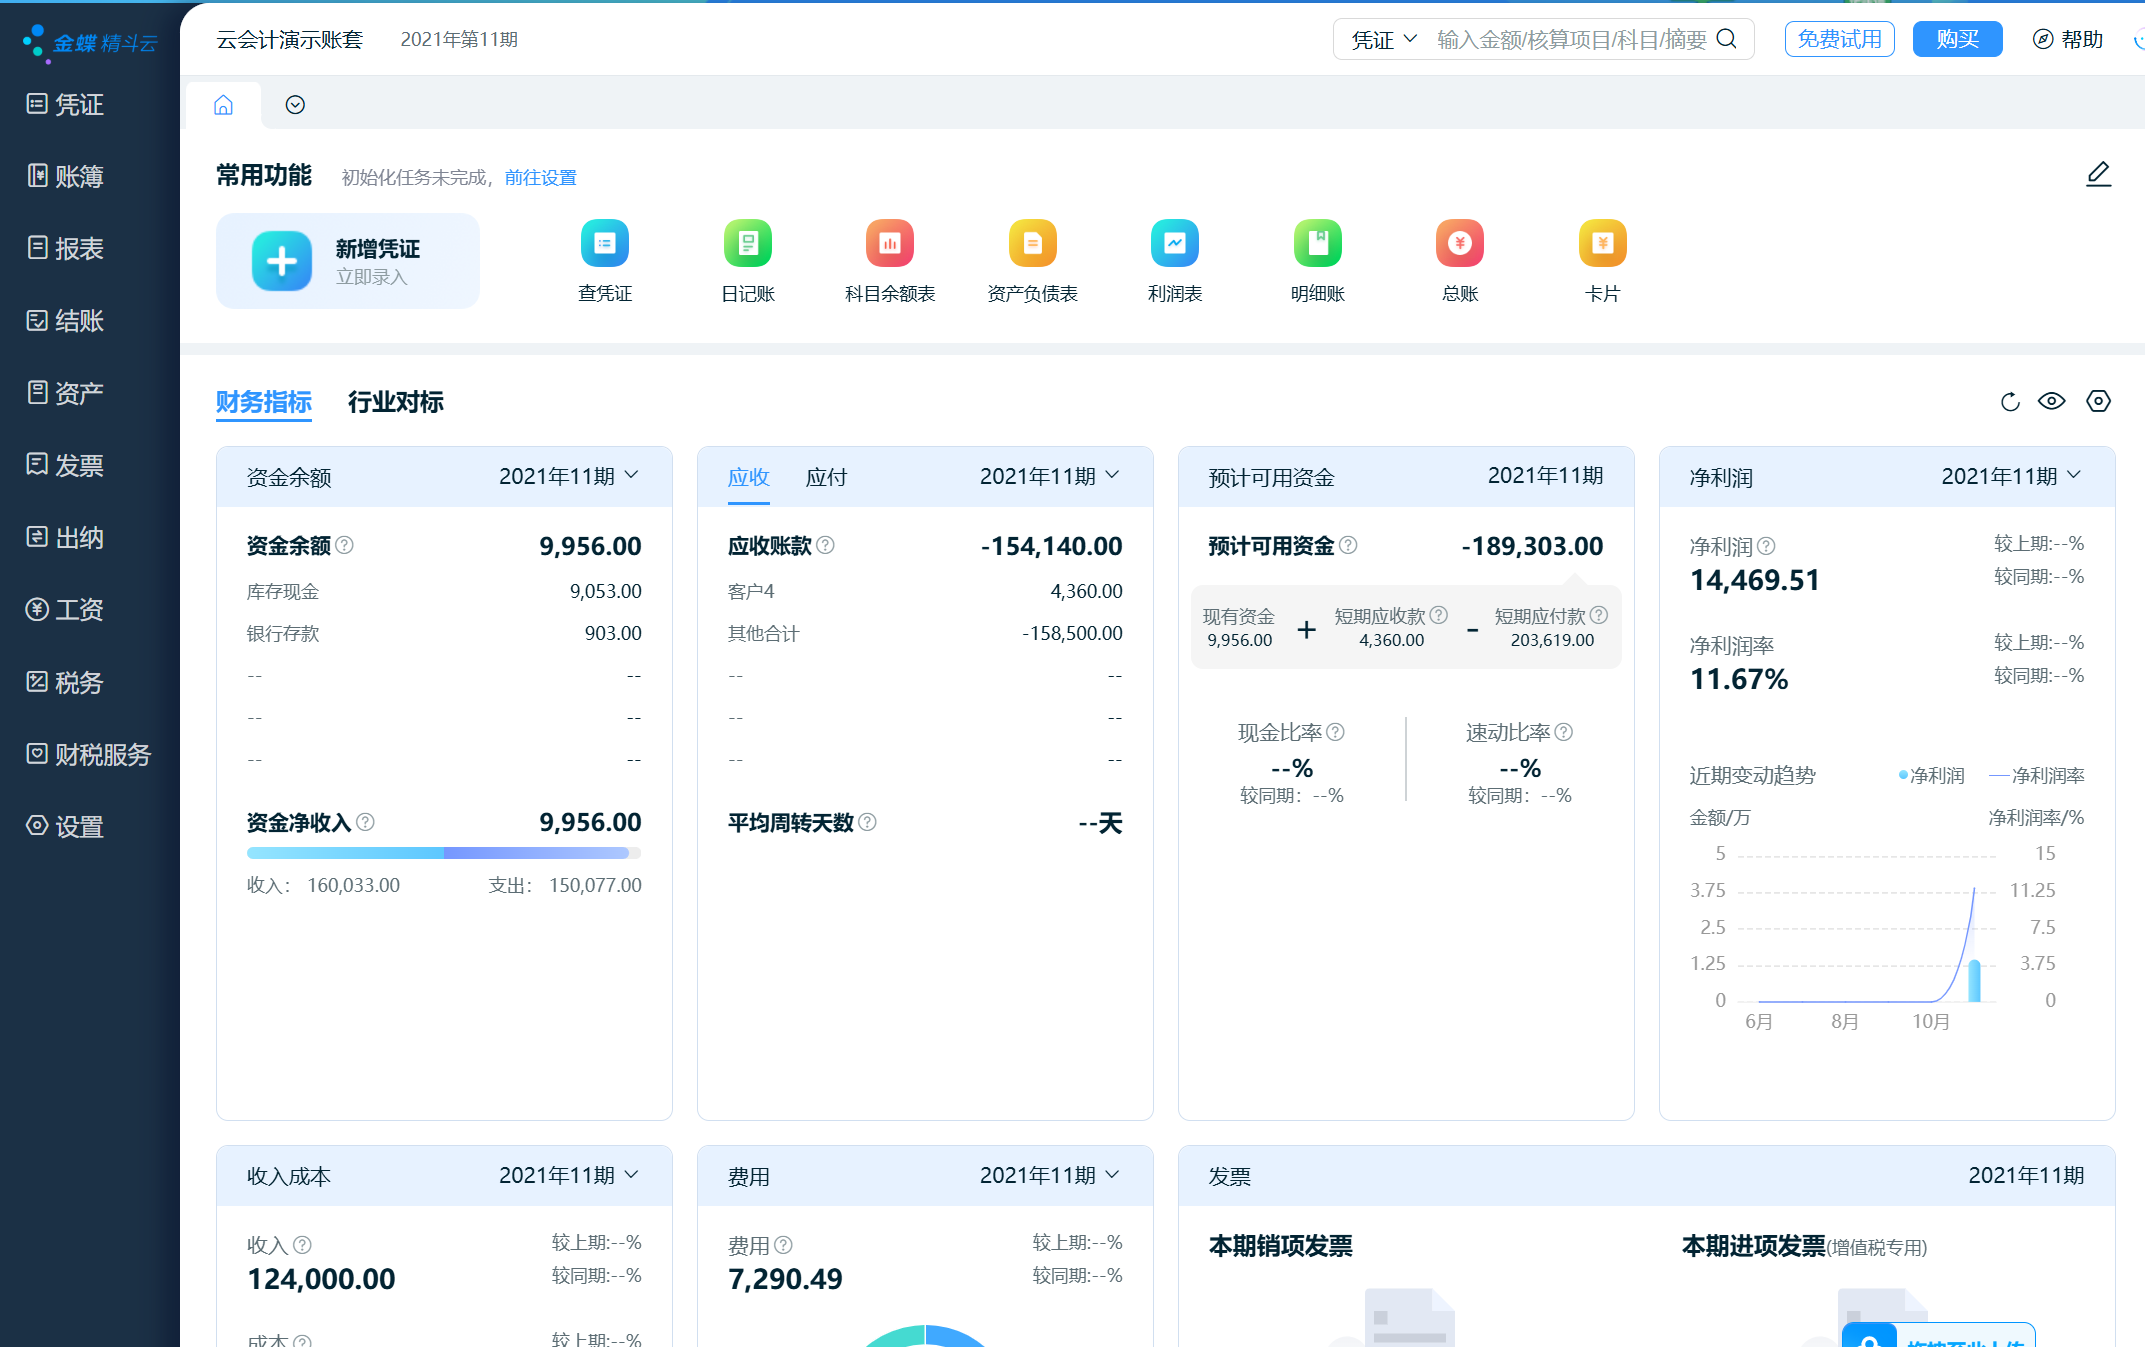Click the help icon beside 预计可用资金
The height and width of the screenshot is (1347, 2145).
[1348, 545]
